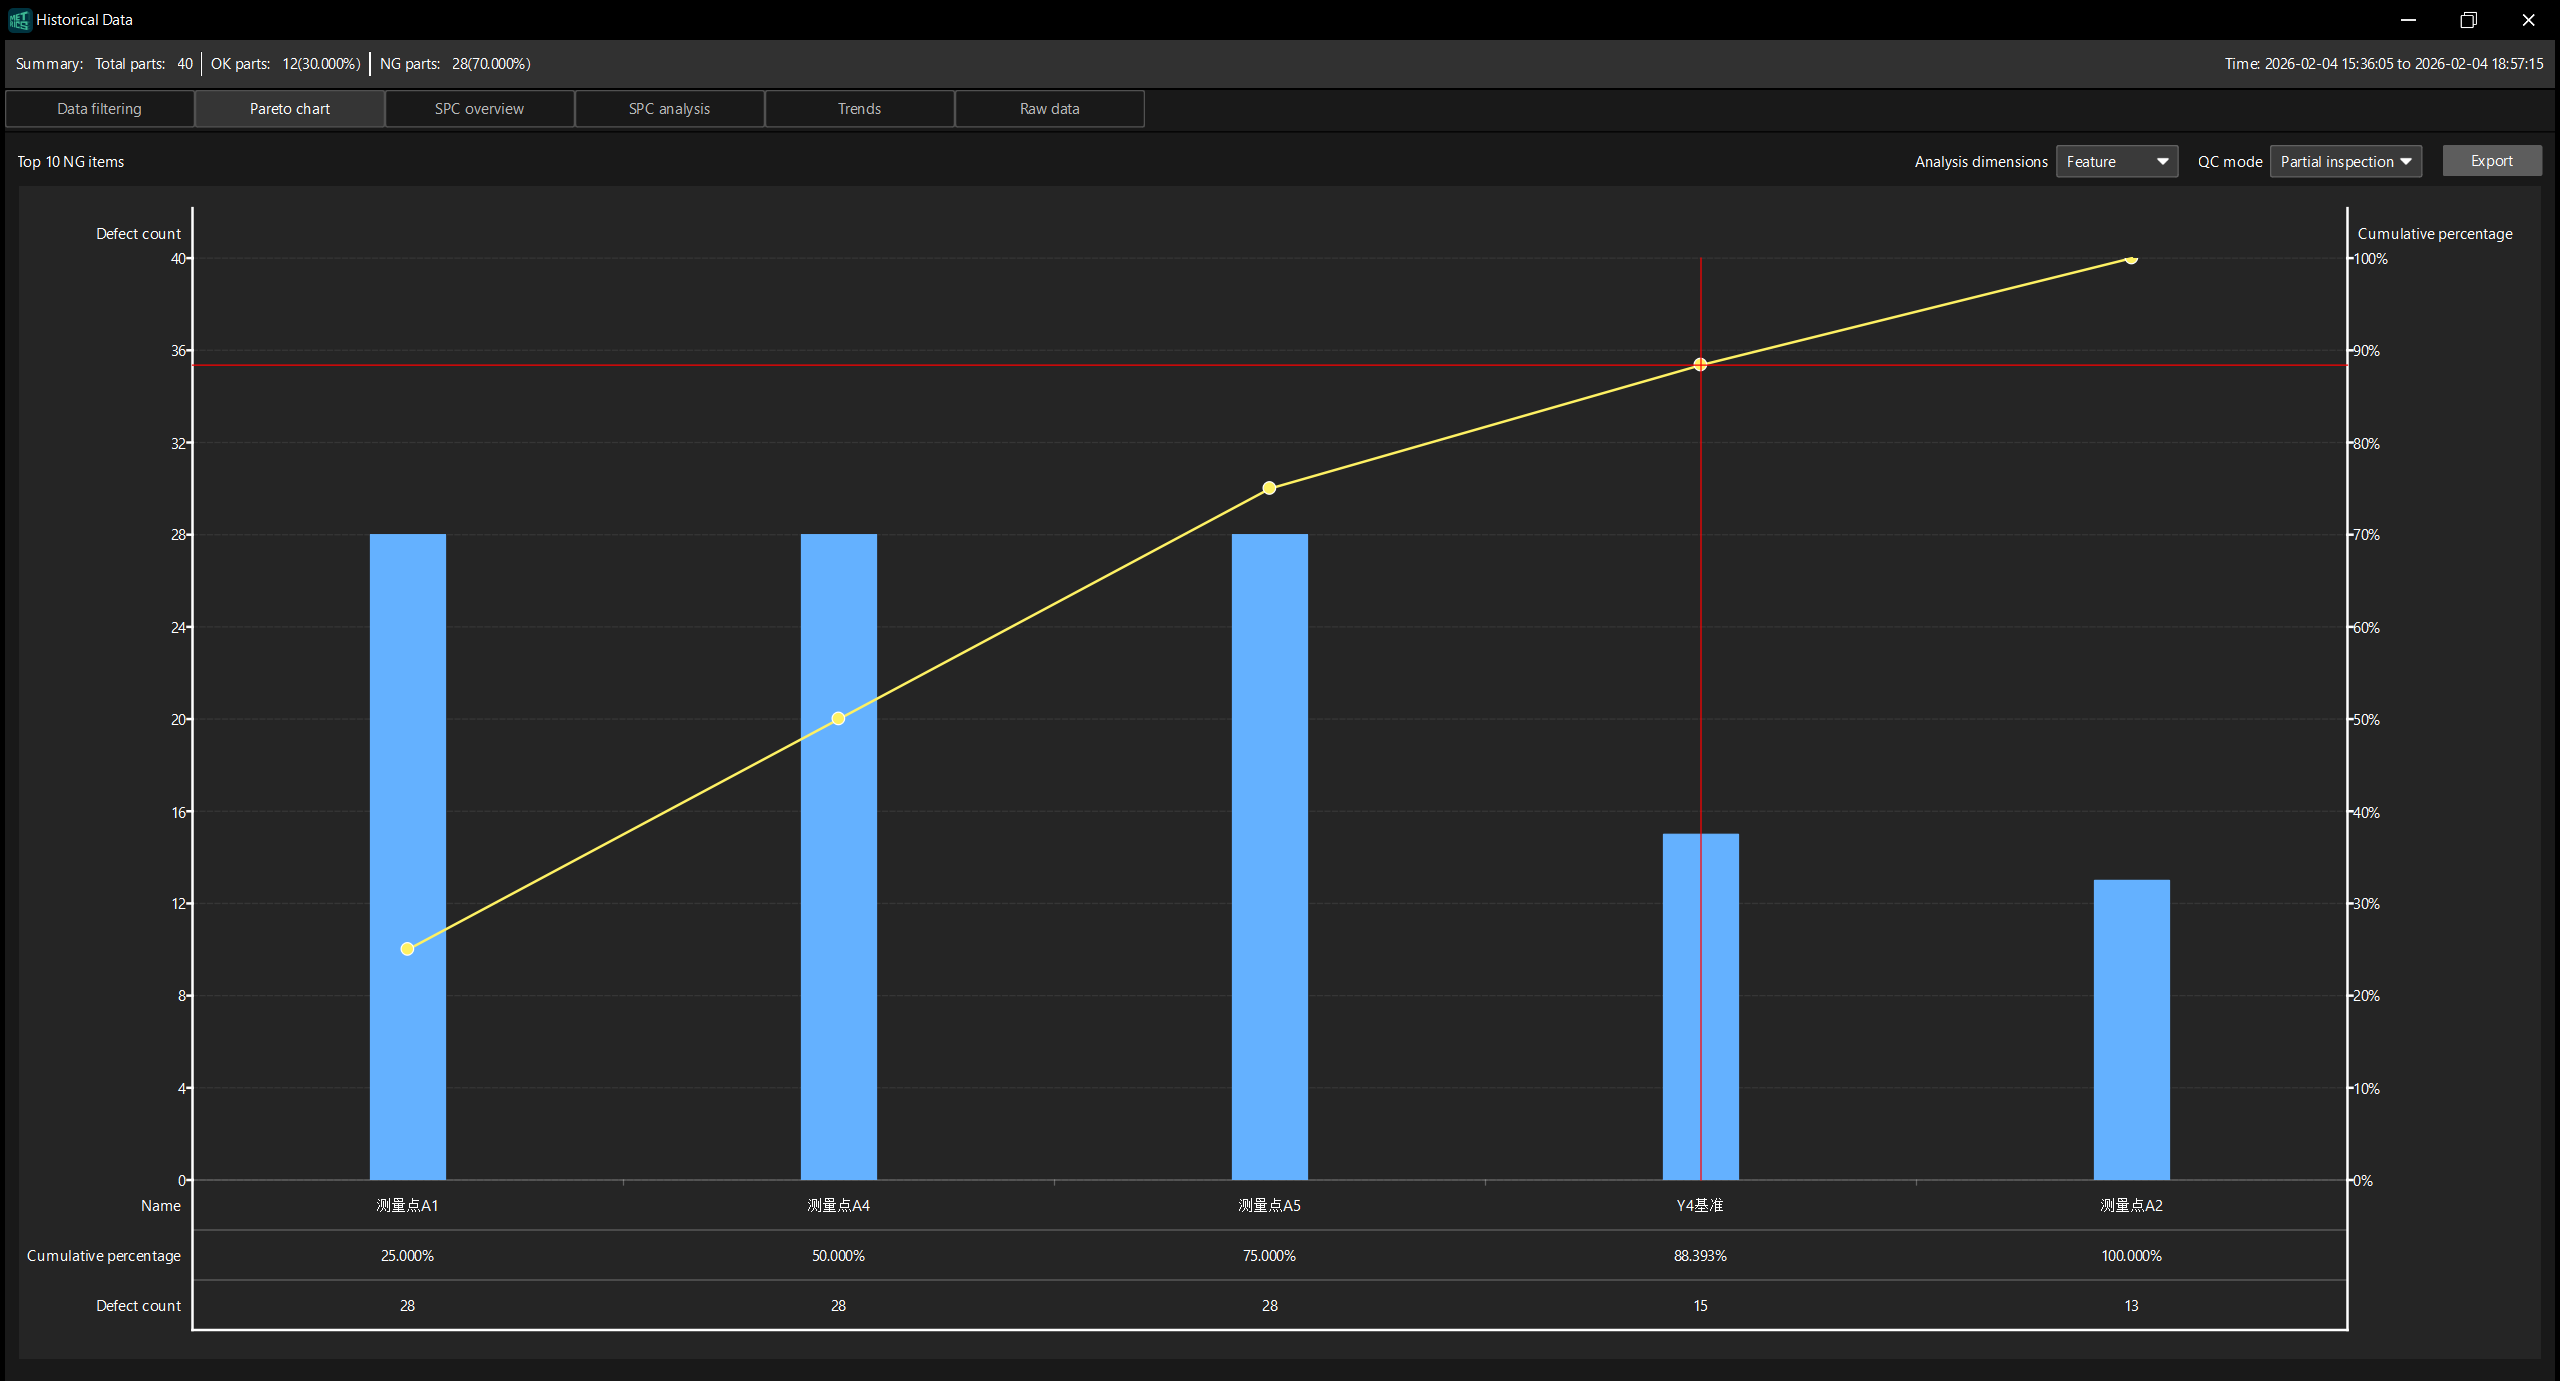2560x1381 pixels.
Task: Click the highlighted 80/20 intersection marker
Action: pos(1699,364)
